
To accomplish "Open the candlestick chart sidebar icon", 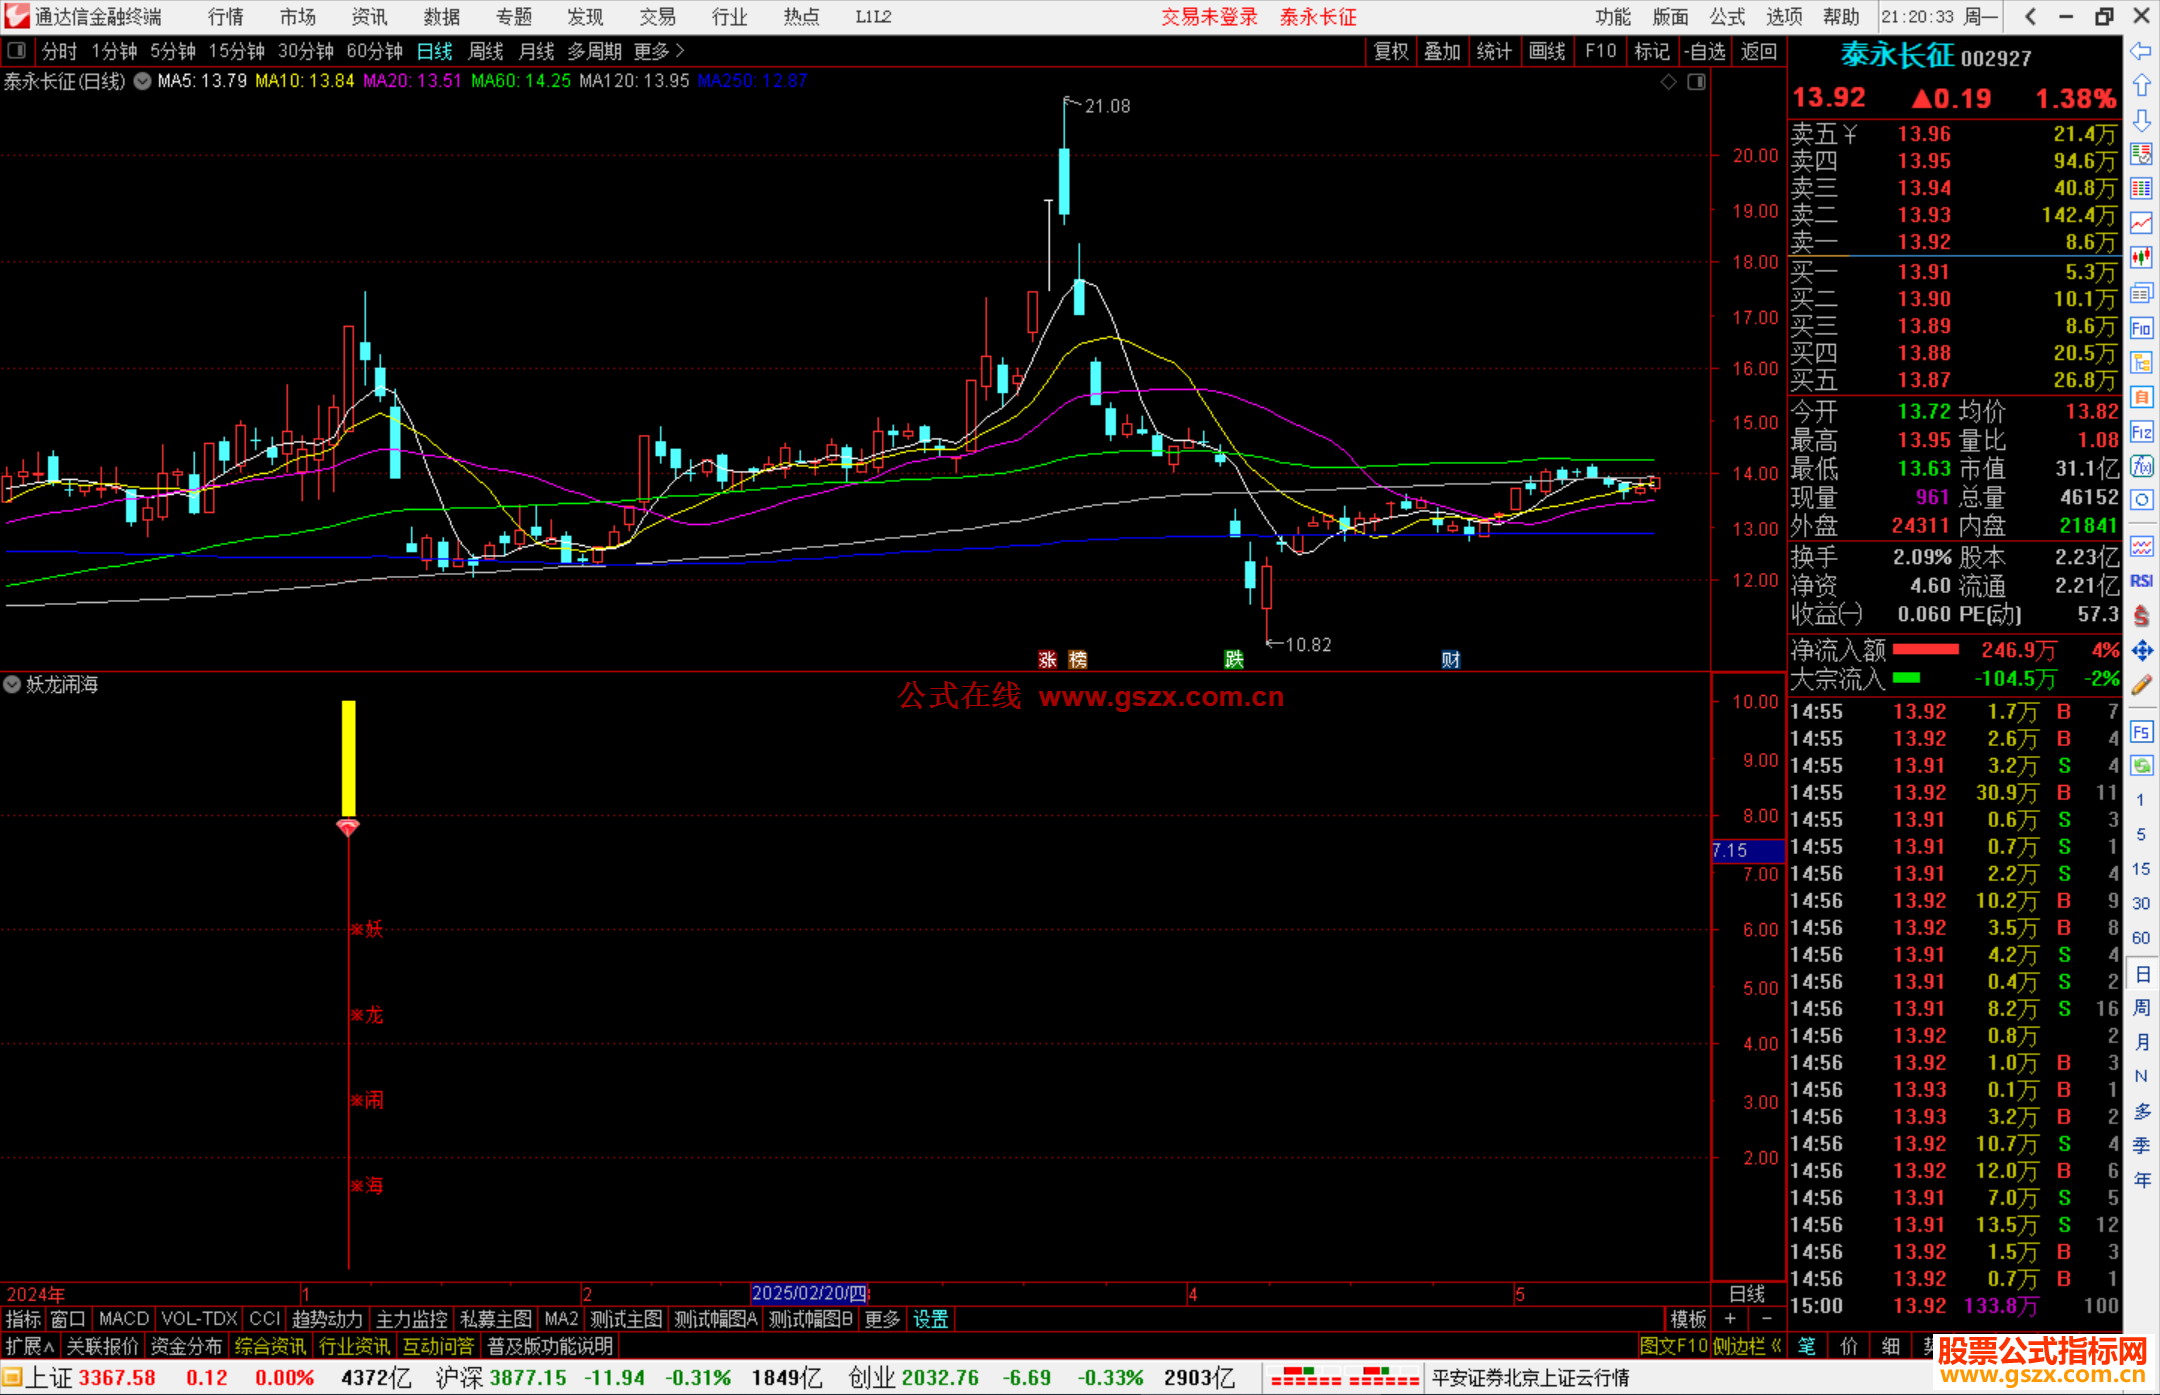I will [x=2141, y=258].
